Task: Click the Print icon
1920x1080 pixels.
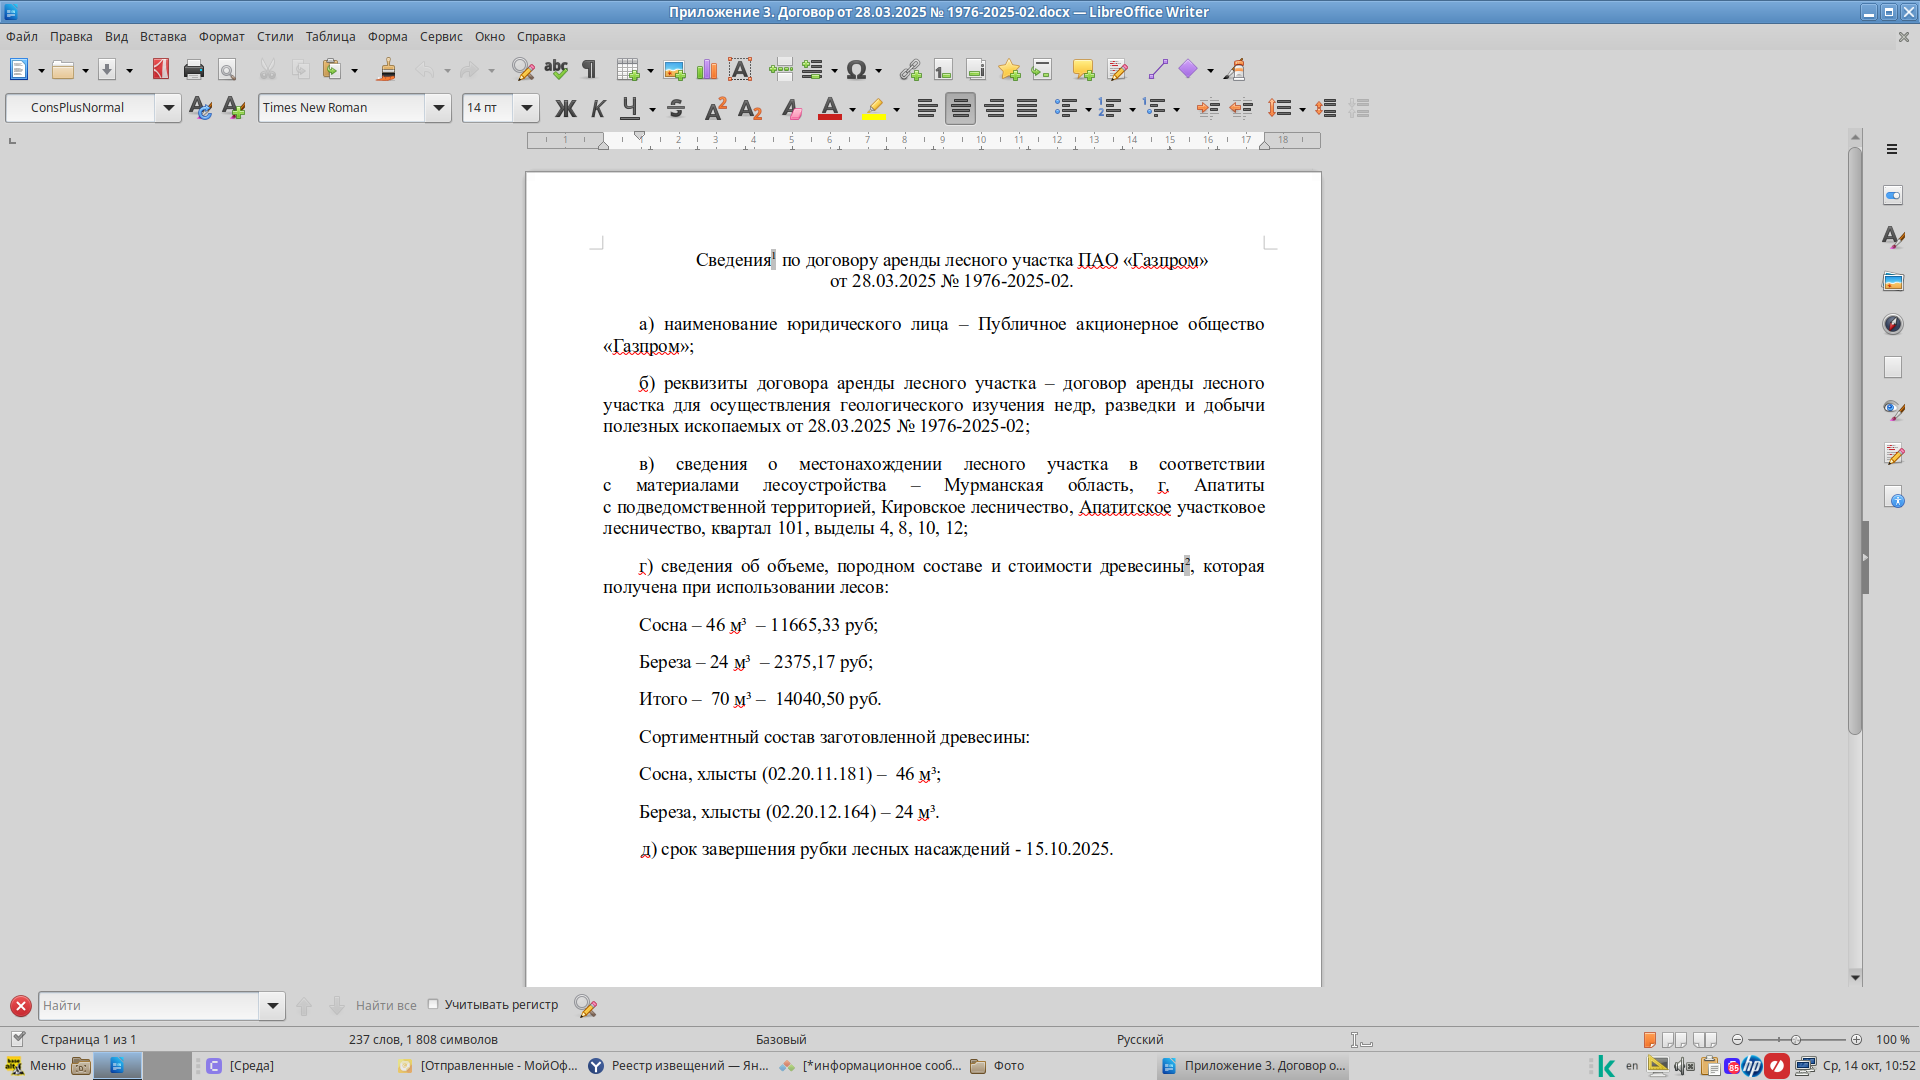Action: click(x=194, y=69)
